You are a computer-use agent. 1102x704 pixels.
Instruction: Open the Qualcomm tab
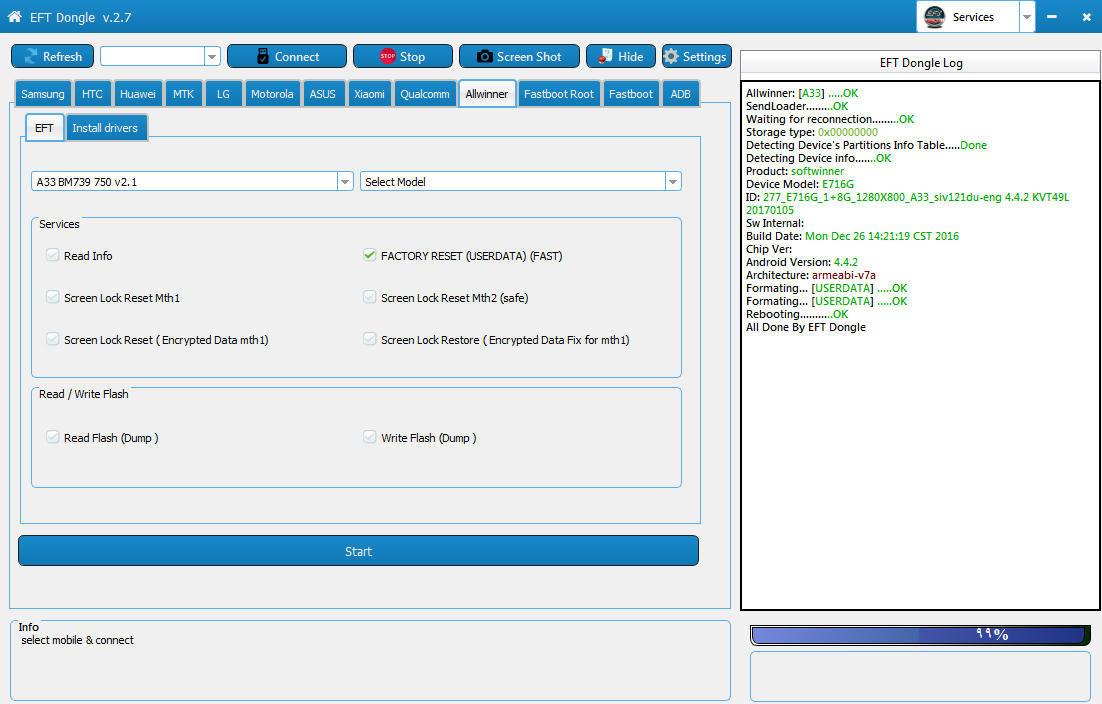point(424,93)
